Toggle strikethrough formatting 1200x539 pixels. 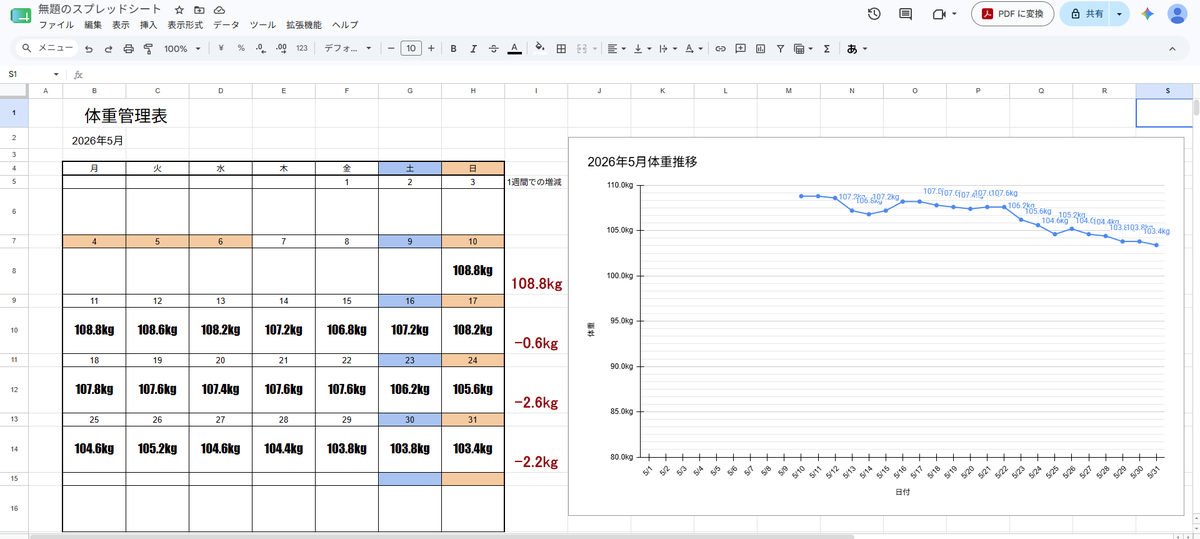pos(493,48)
